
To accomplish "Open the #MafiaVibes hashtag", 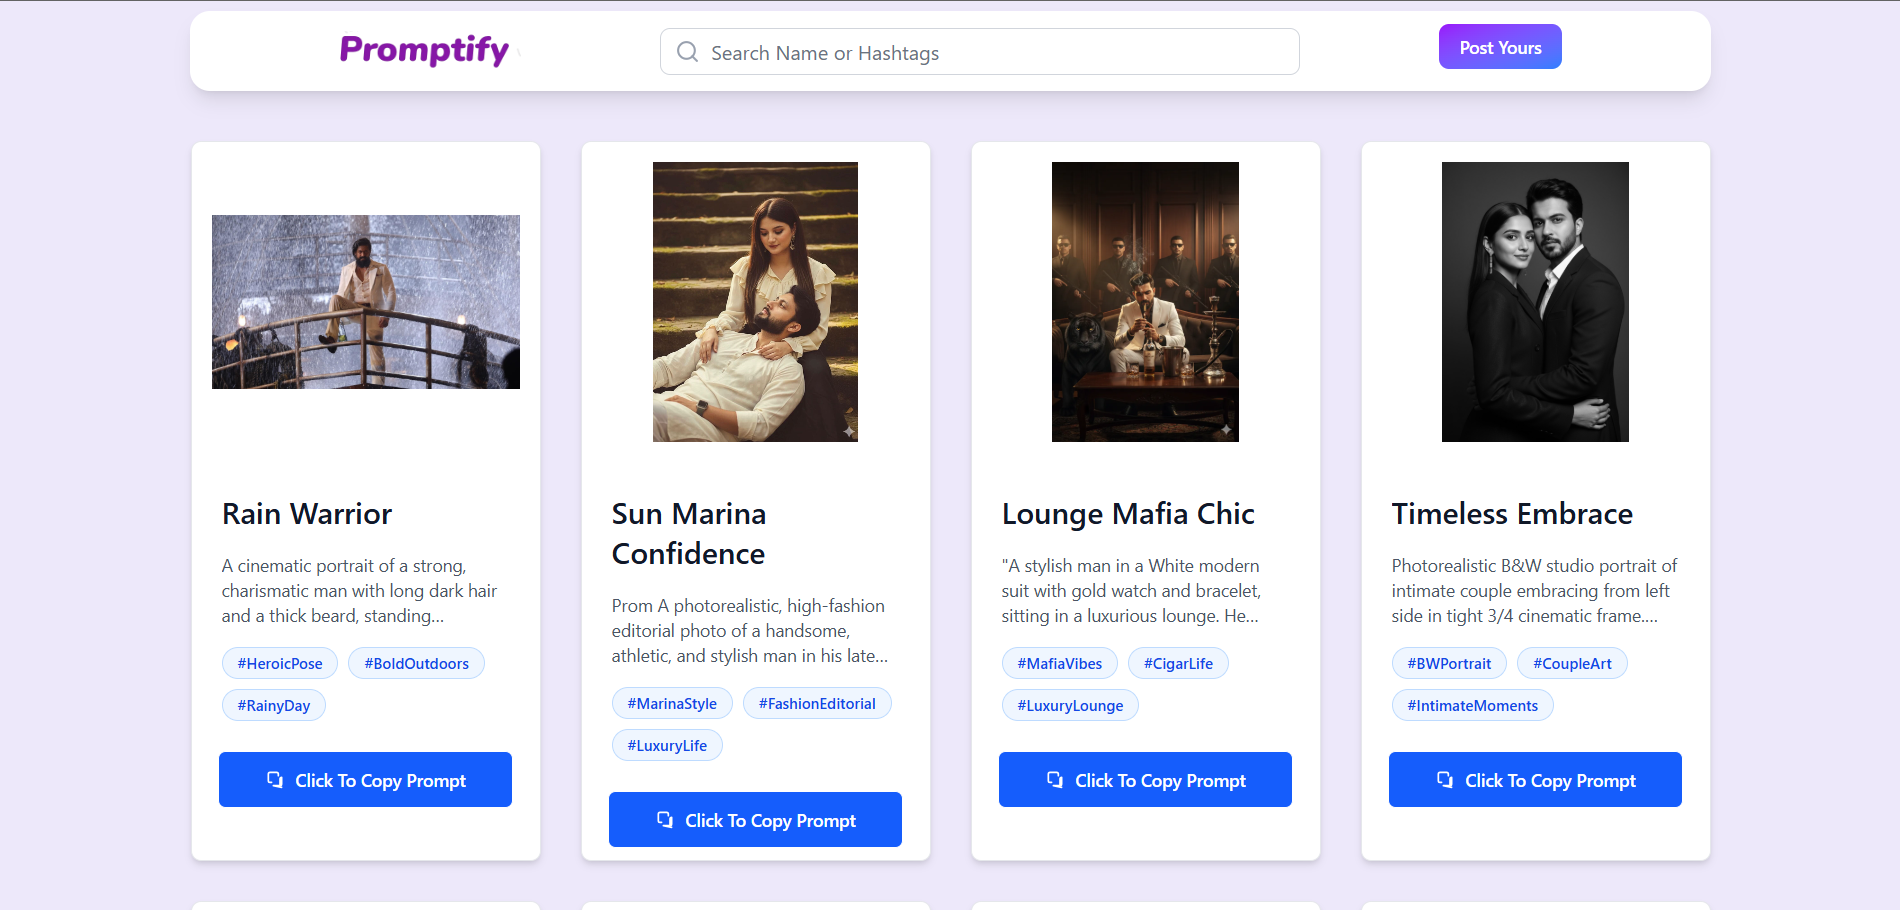I will click(1059, 663).
